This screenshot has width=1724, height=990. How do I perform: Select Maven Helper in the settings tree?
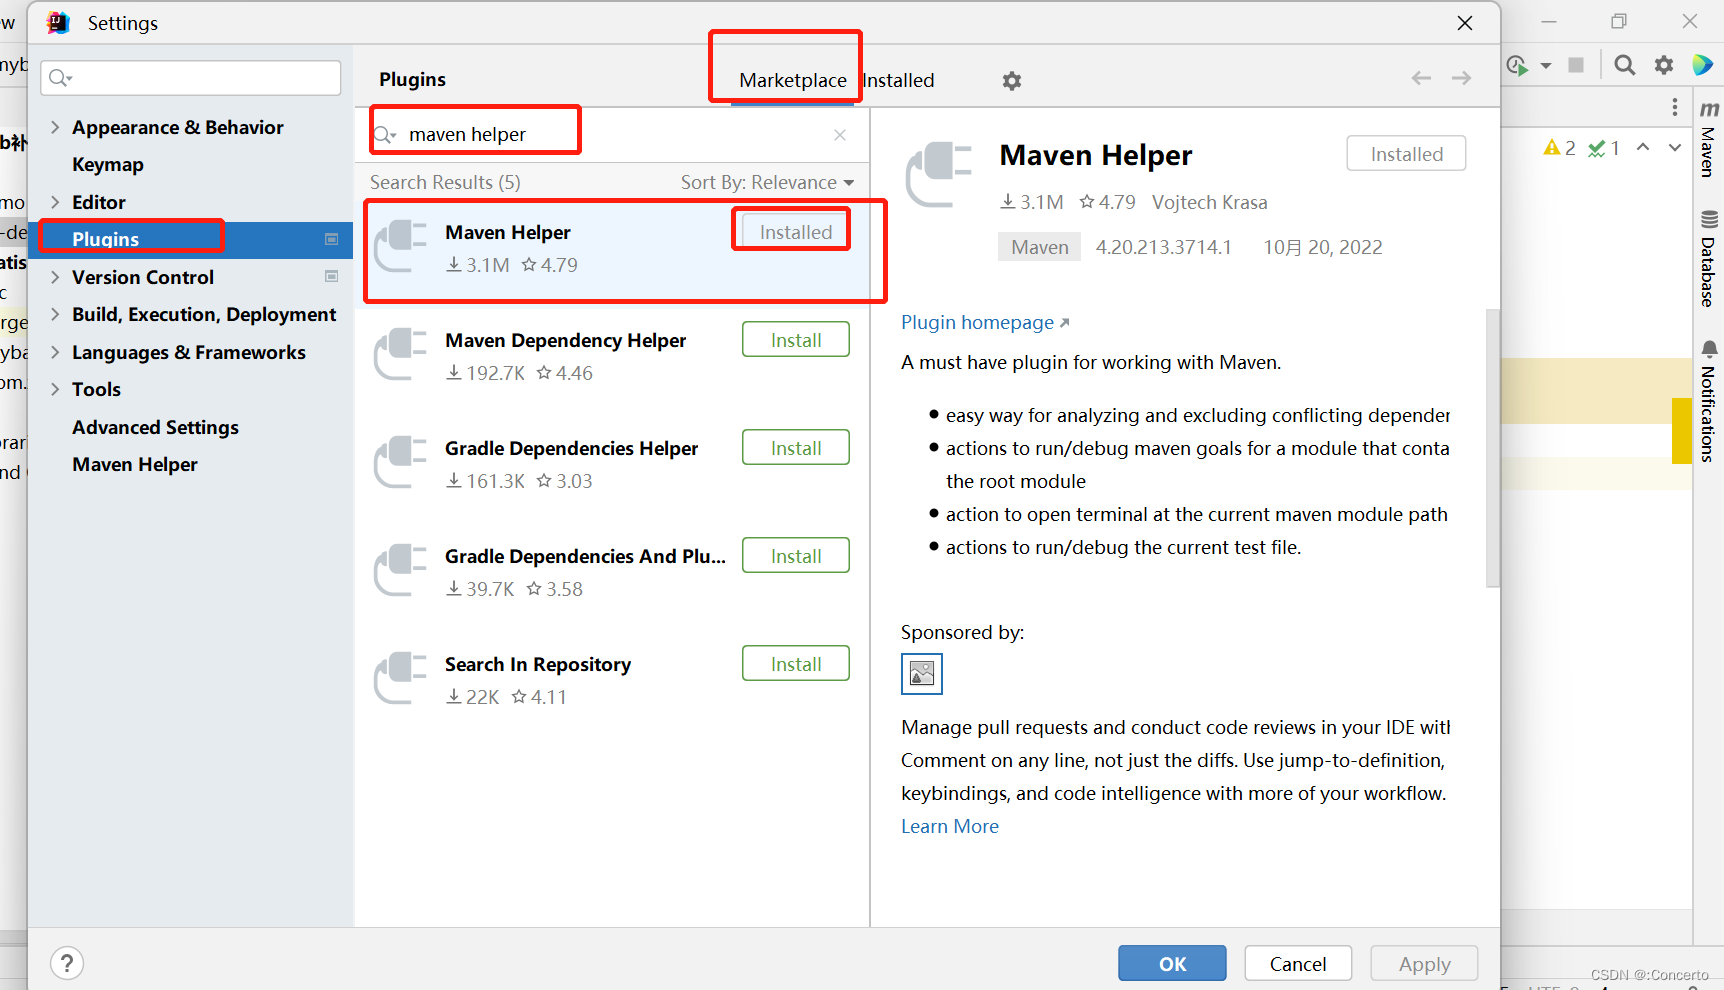[x=135, y=464]
